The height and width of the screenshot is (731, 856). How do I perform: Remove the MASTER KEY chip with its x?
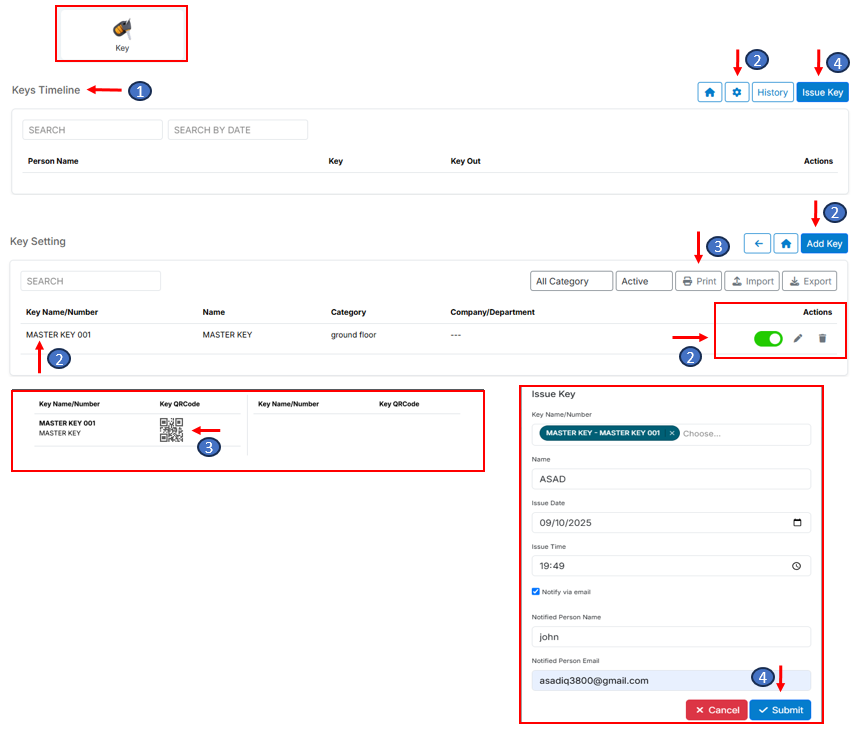tap(672, 433)
